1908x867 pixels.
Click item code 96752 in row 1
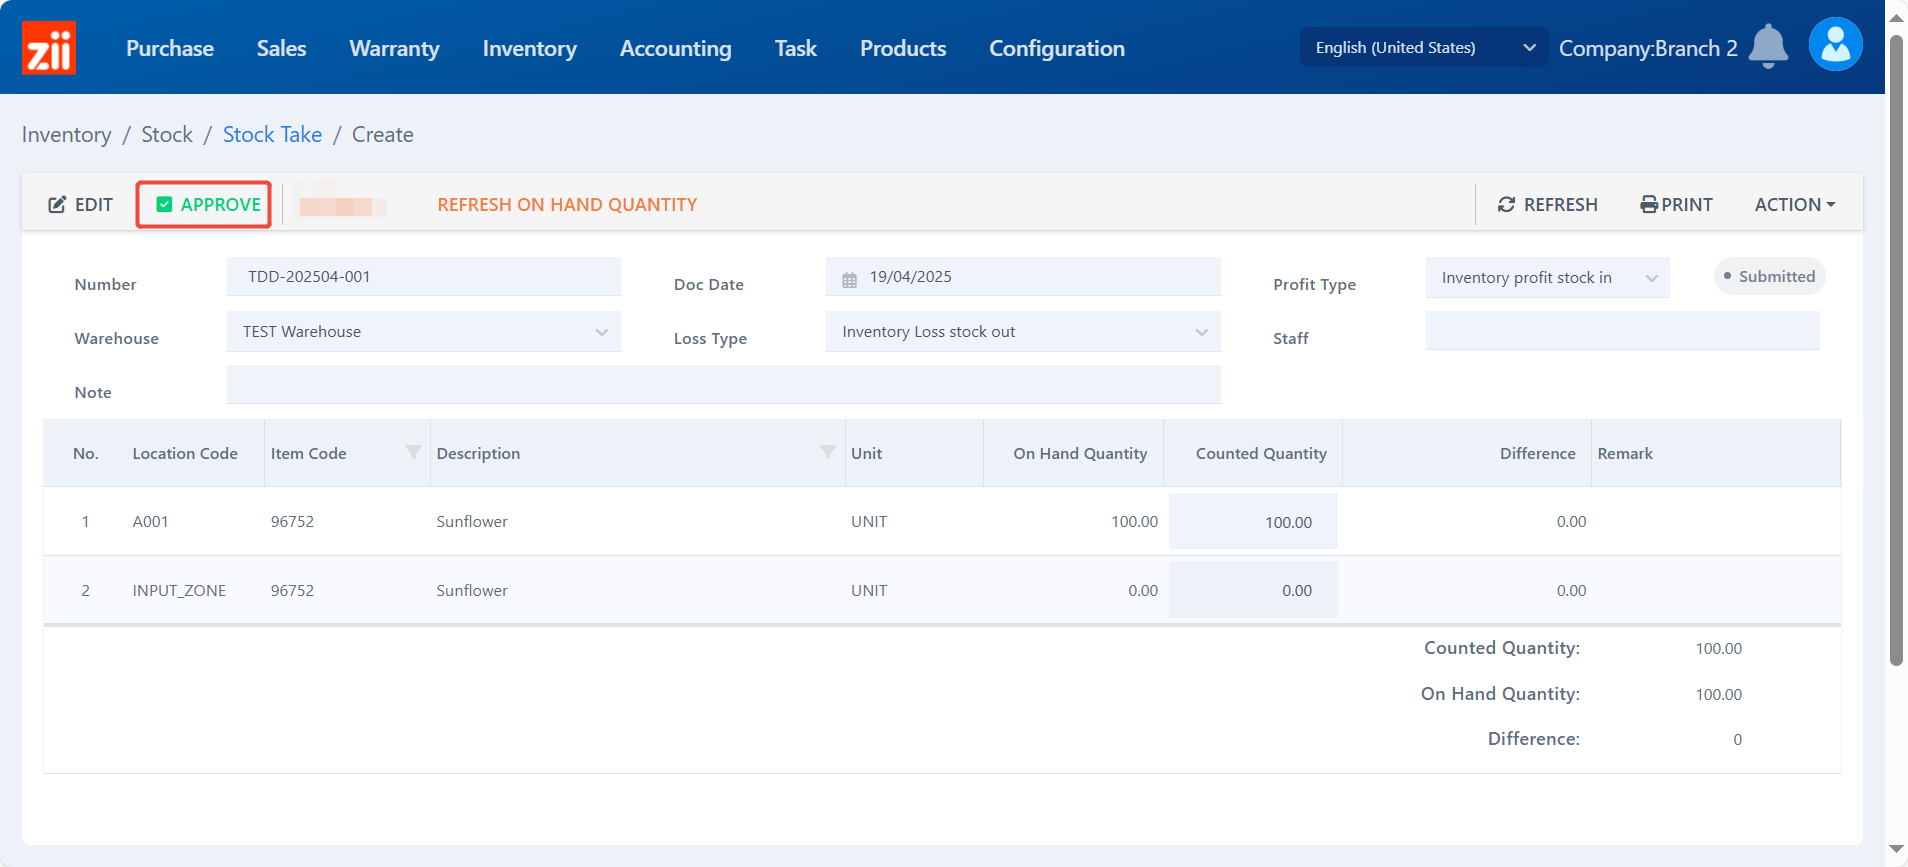[292, 521]
